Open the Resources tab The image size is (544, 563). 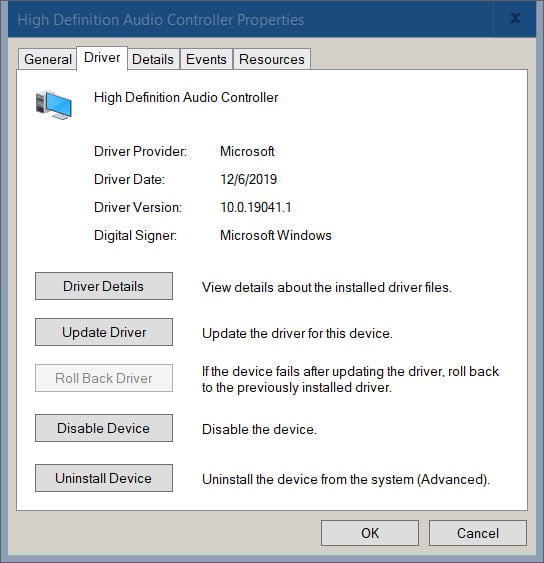pyautogui.click(x=272, y=59)
